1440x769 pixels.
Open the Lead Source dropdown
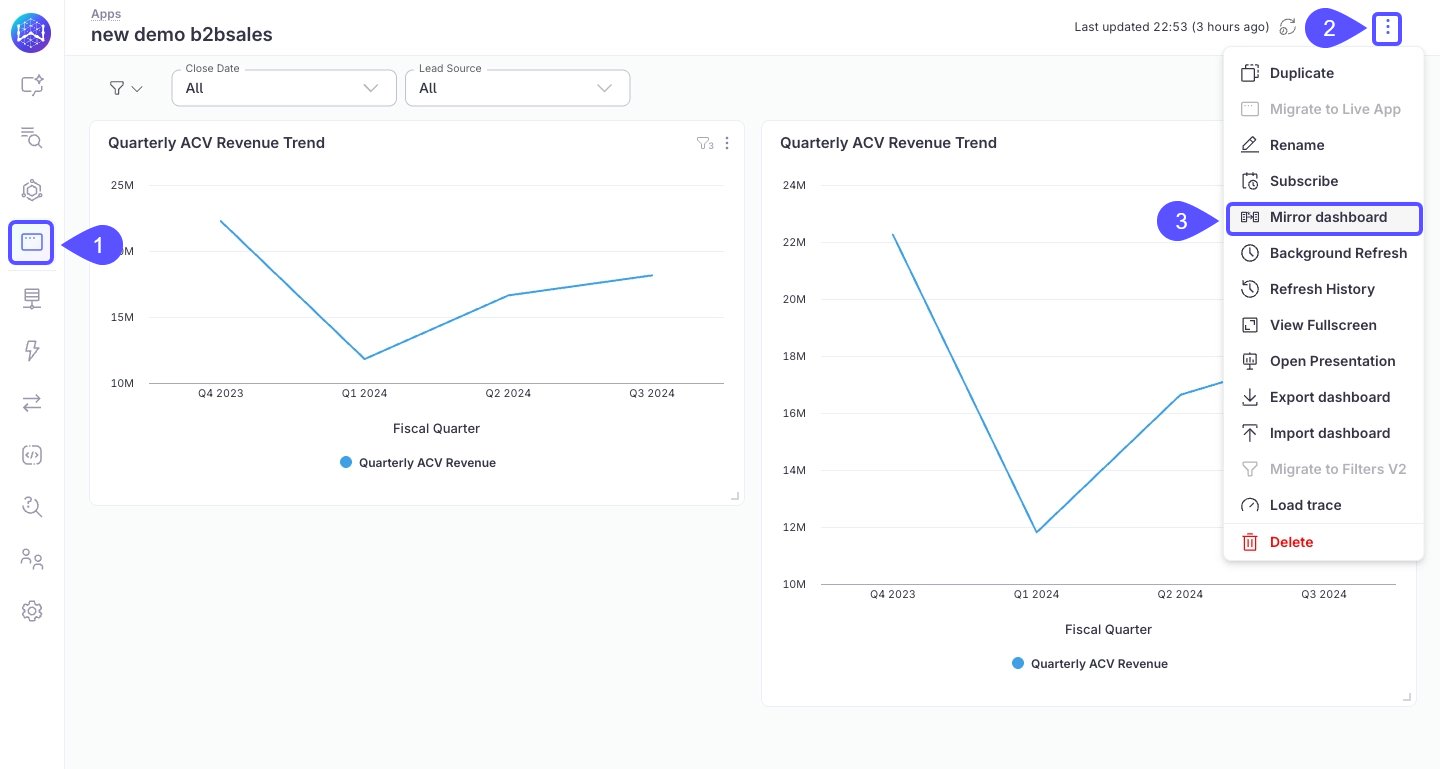click(x=517, y=88)
